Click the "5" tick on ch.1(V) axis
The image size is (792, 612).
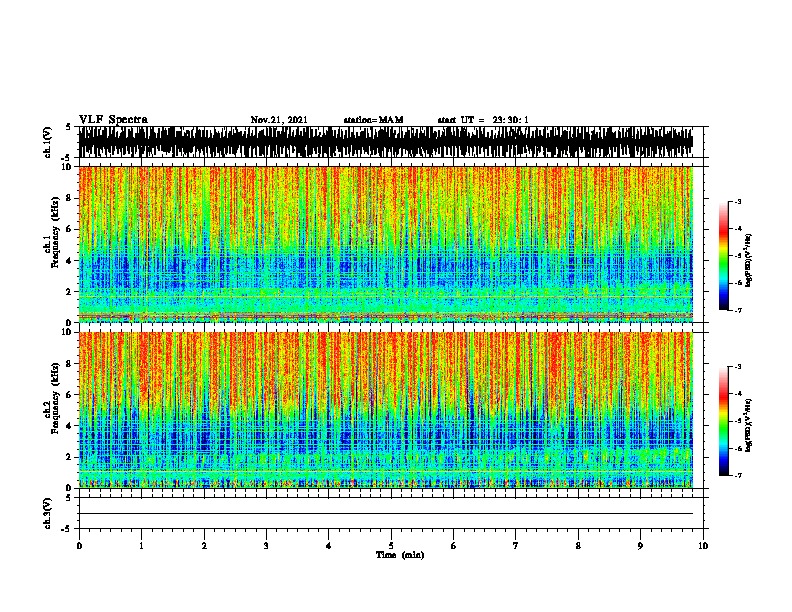68,127
